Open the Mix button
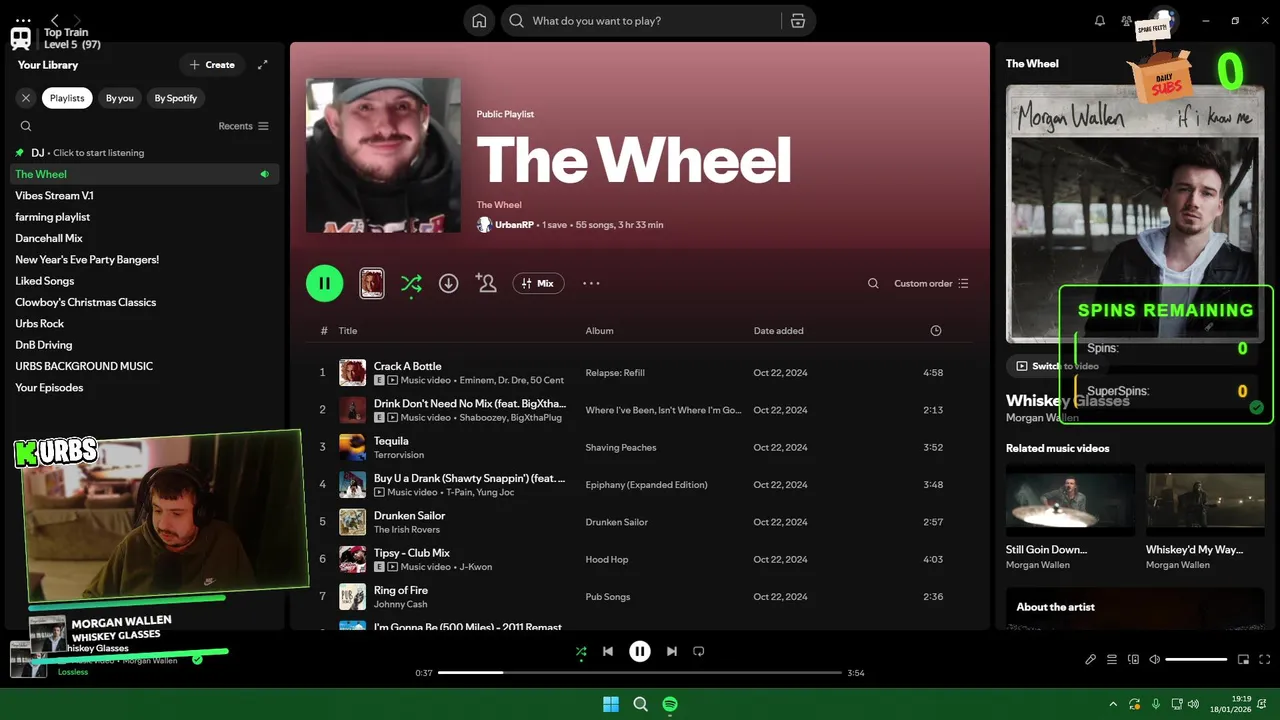Screen dimensions: 1280x720 (539, 284)
